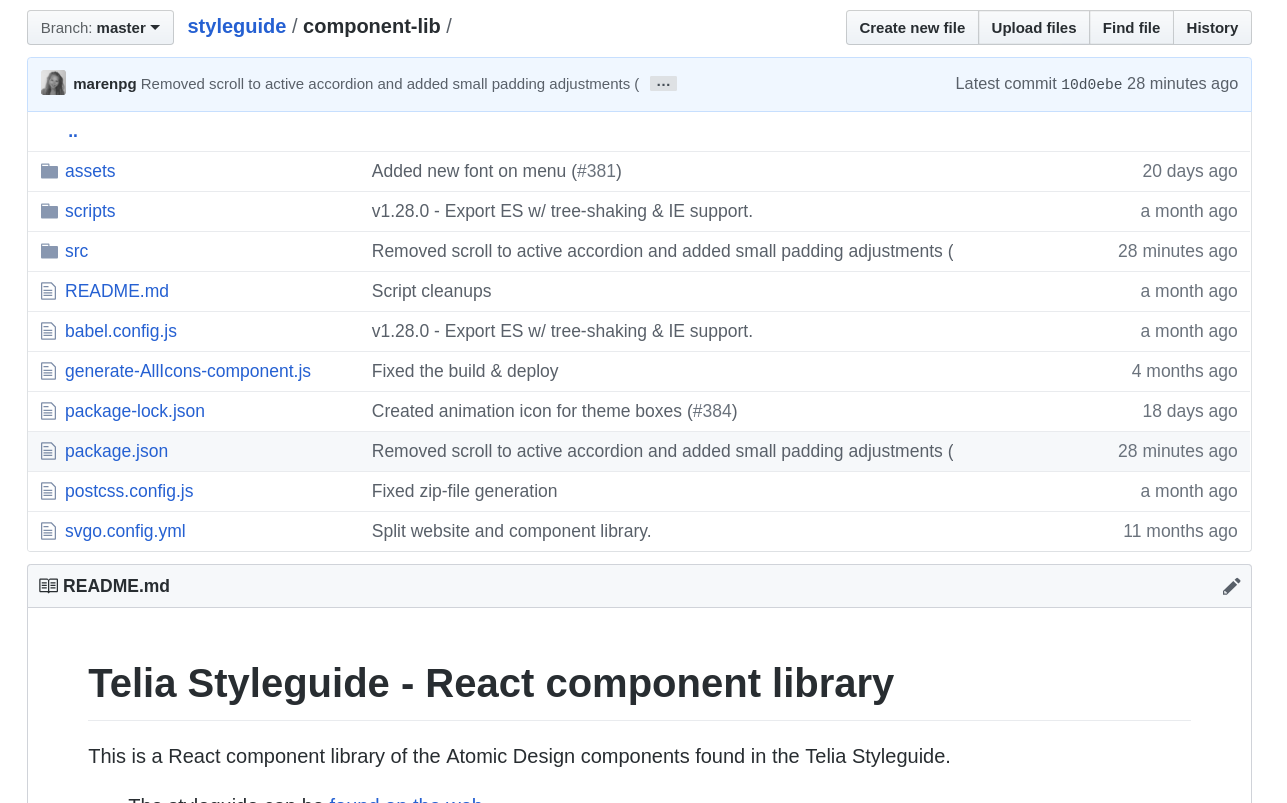The image size is (1287, 803).
Task: Open the Branch: master dropdown
Action: (x=100, y=28)
